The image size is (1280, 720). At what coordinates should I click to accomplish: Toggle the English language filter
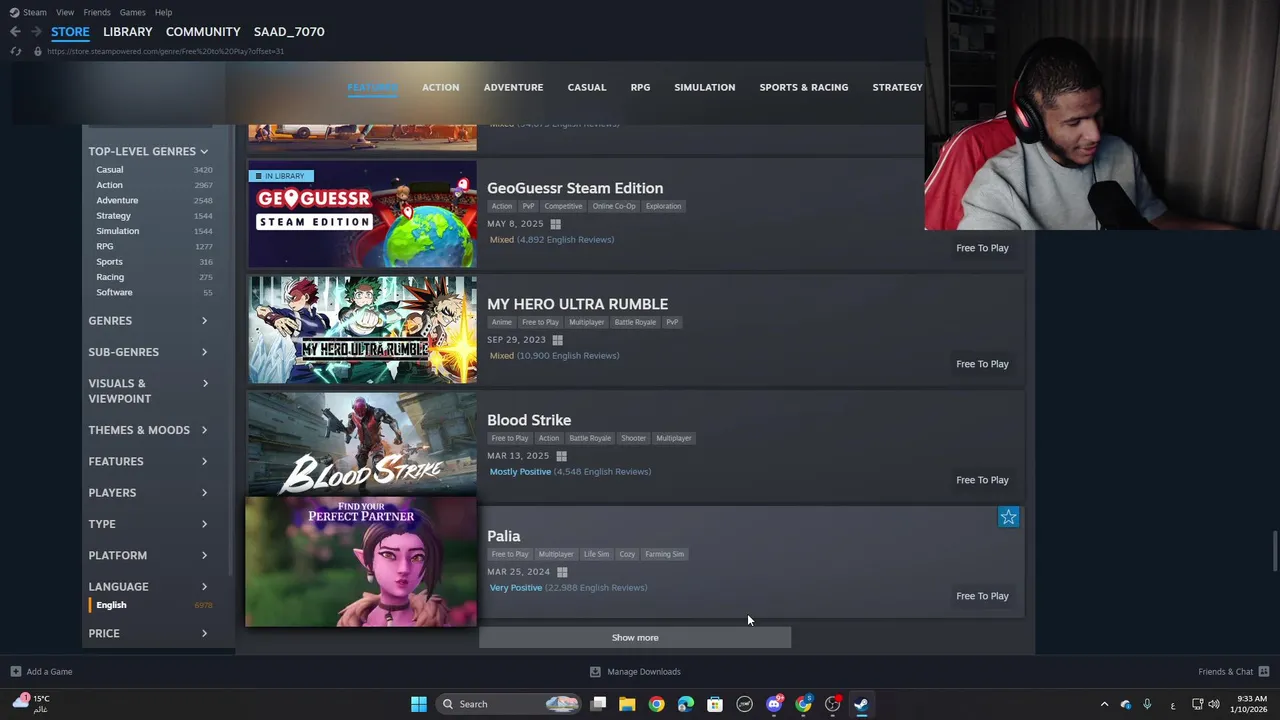point(111,605)
